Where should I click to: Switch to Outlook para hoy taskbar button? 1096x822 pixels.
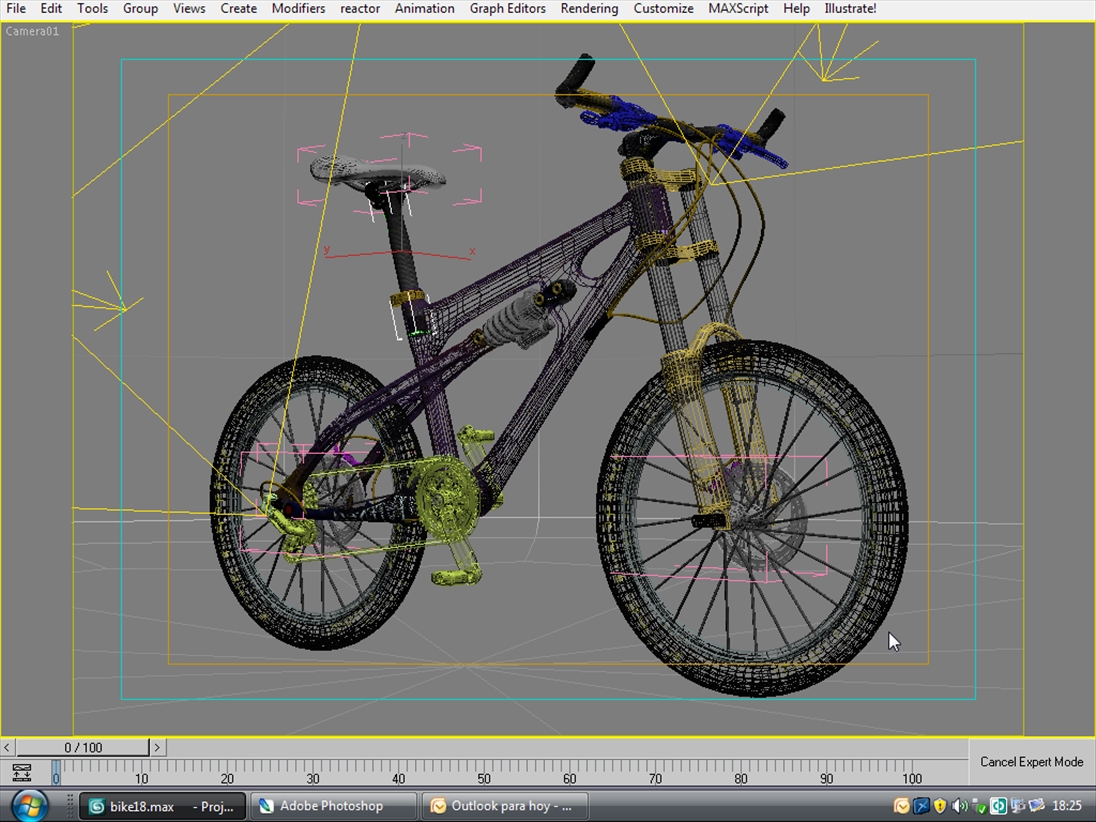pyautogui.click(x=504, y=806)
